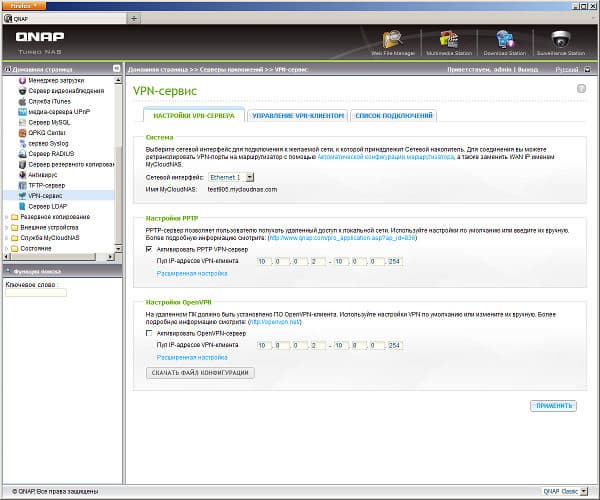Open the qnap.com PPTP info link
Screen dimensions: 600x500
342,238
